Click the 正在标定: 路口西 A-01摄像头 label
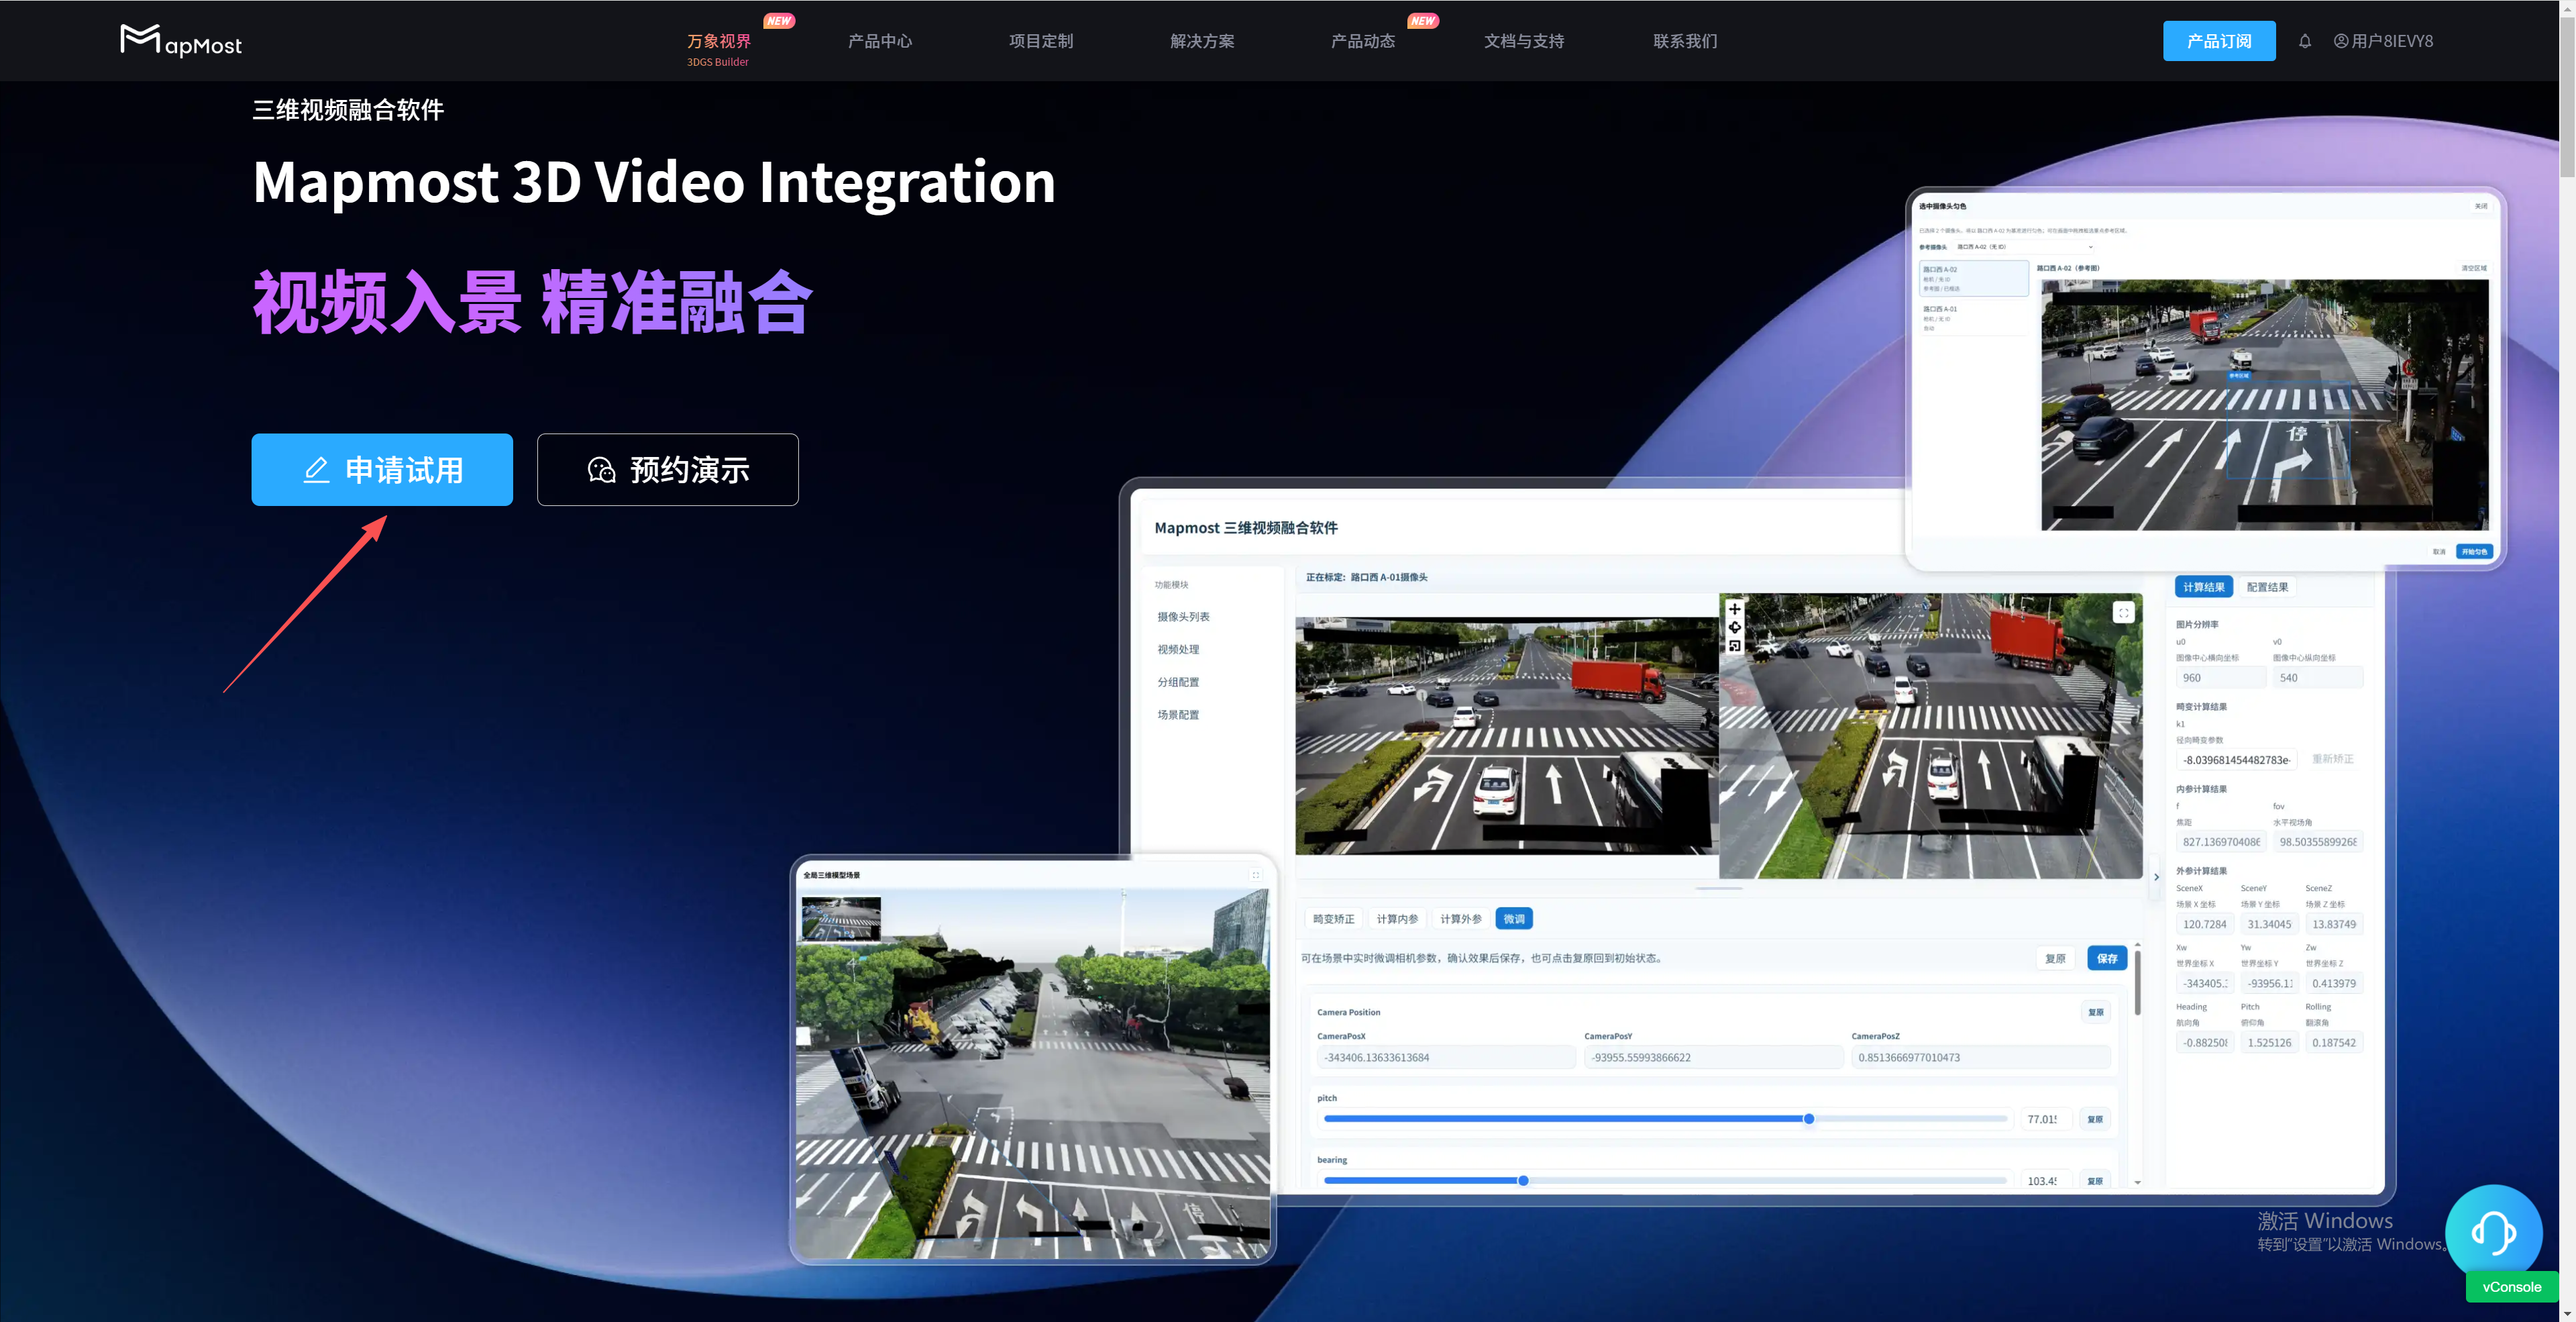Screen dimensions: 2576x1322 point(1366,577)
